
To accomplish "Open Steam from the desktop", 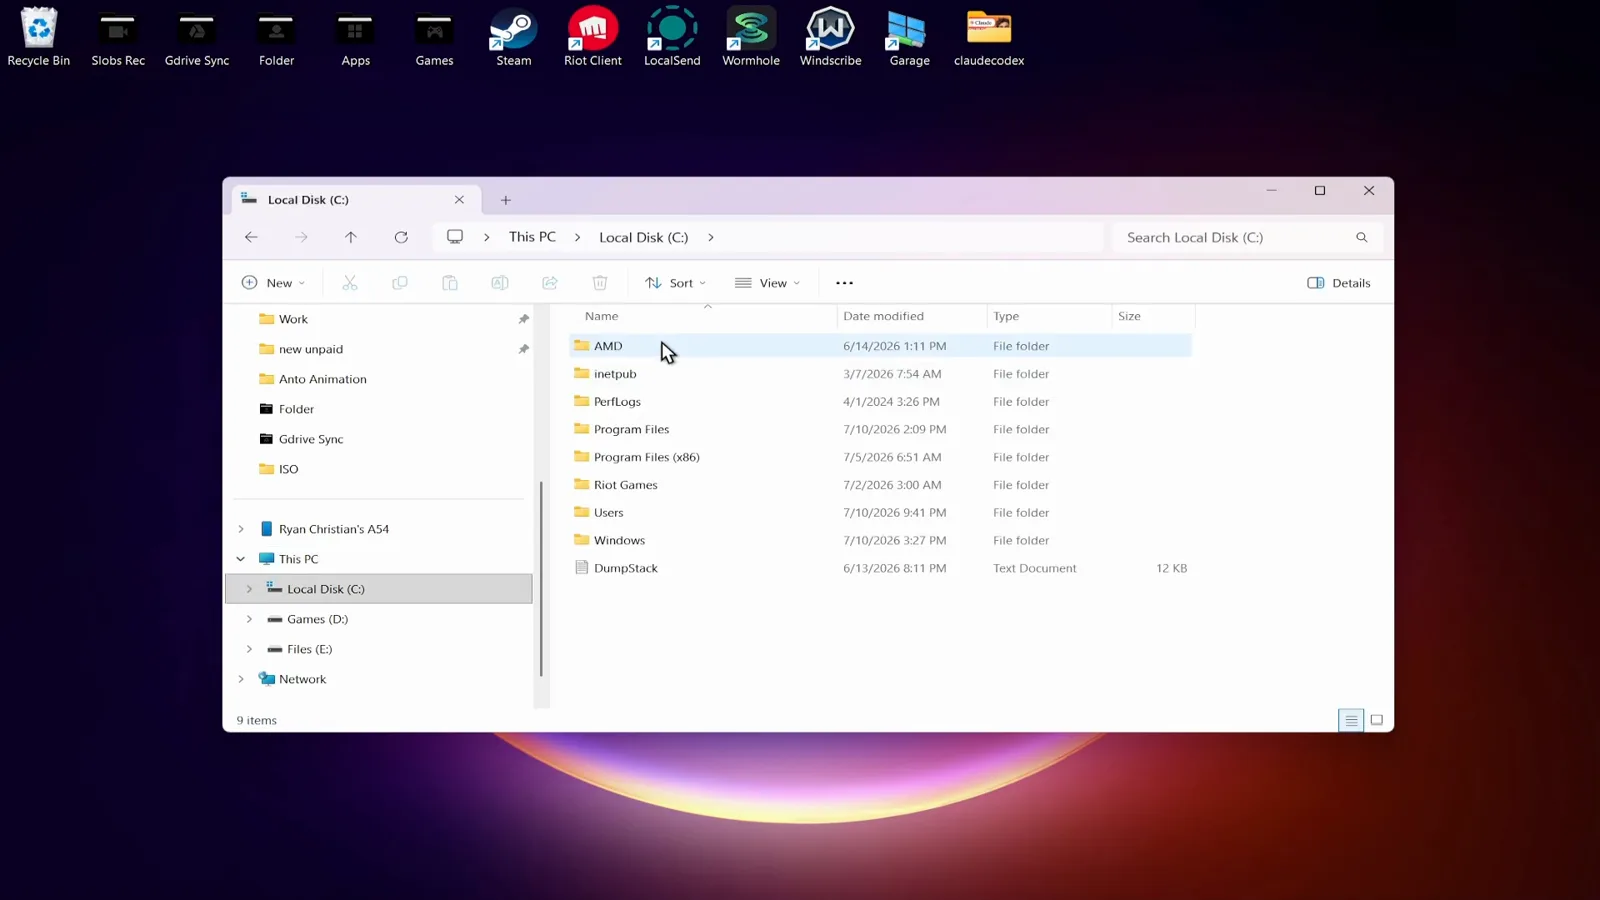I will click(514, 36).
